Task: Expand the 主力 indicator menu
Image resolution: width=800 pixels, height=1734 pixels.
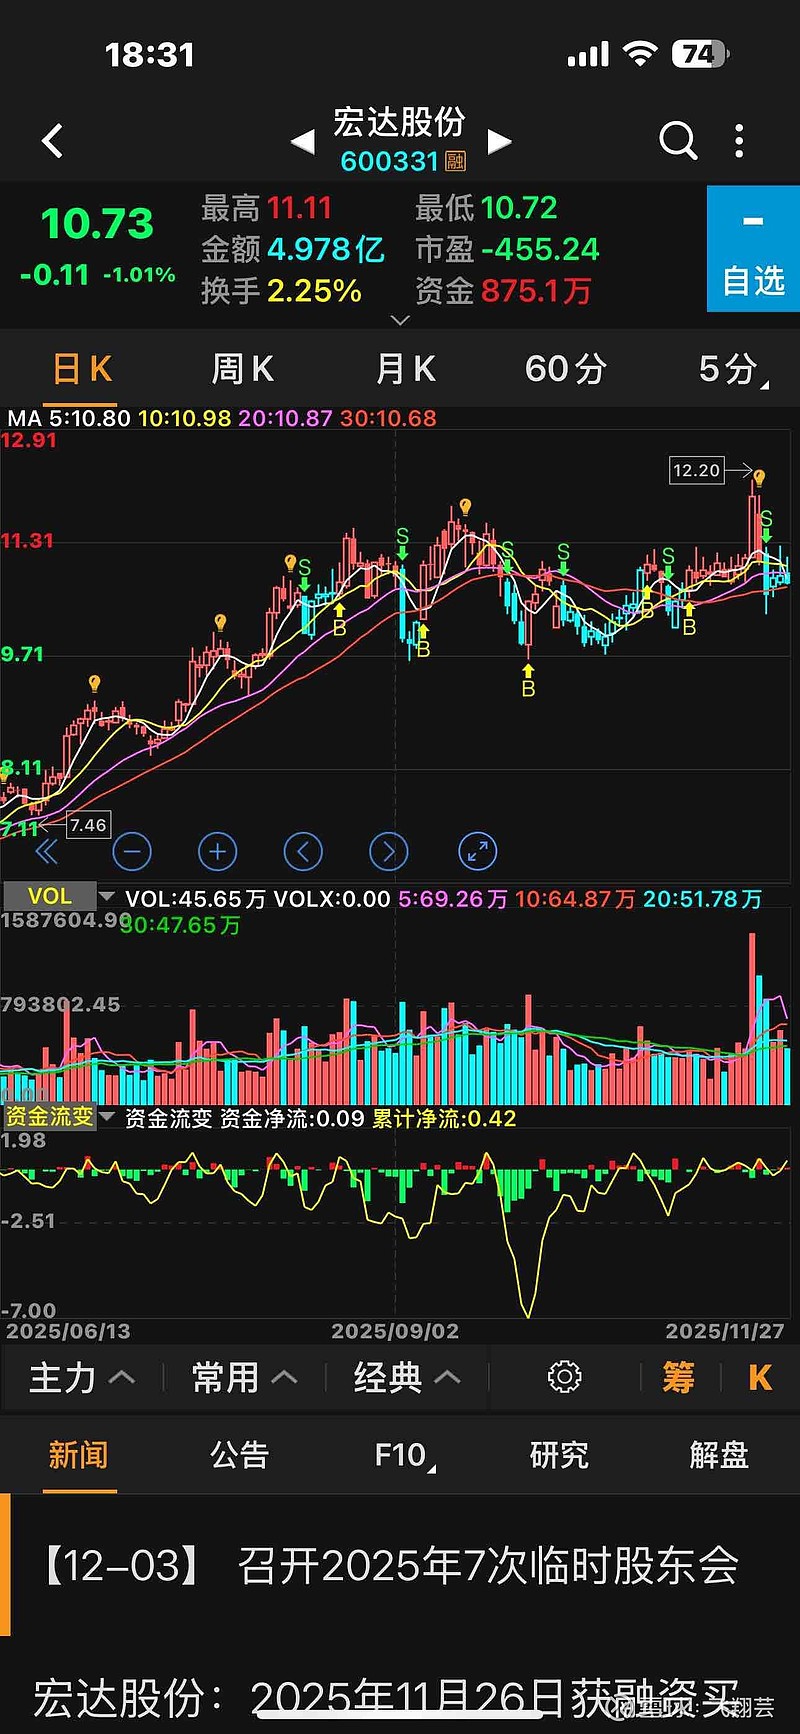Action: tap(81, 1377)
